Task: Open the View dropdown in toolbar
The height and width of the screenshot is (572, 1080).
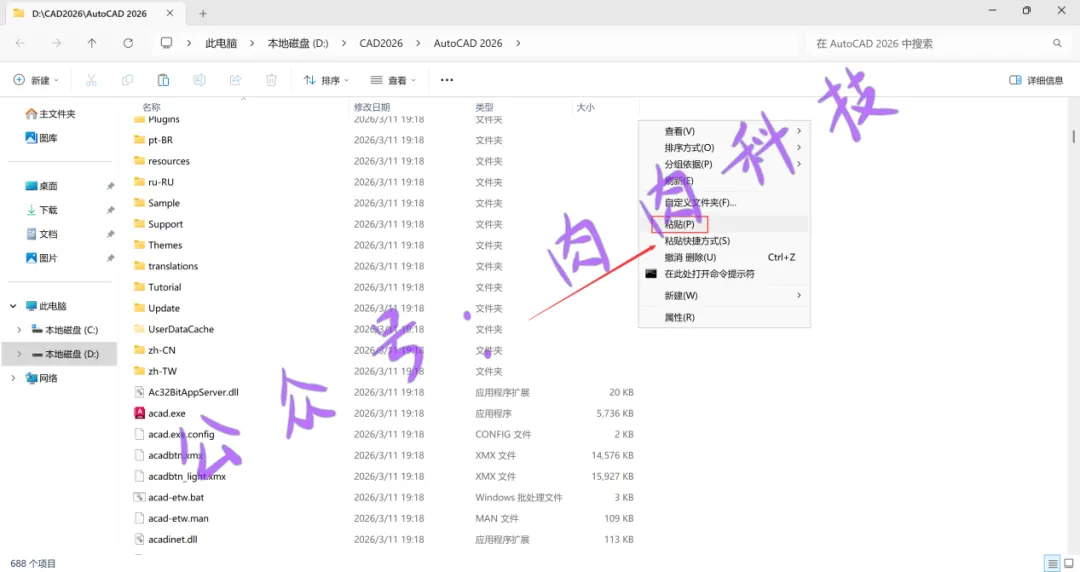Action: [393, 80]
